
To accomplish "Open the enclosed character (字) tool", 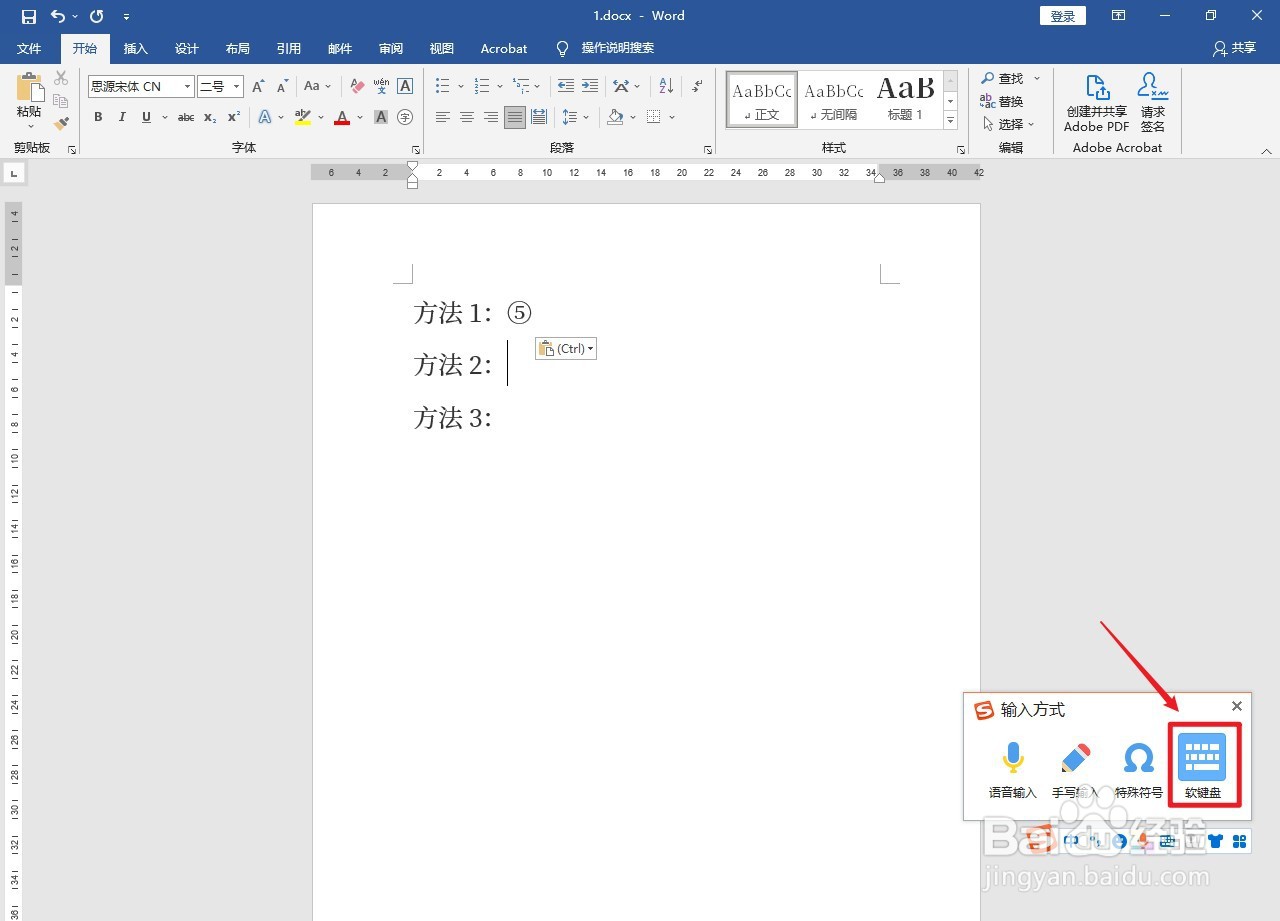I will pos(405,117).
